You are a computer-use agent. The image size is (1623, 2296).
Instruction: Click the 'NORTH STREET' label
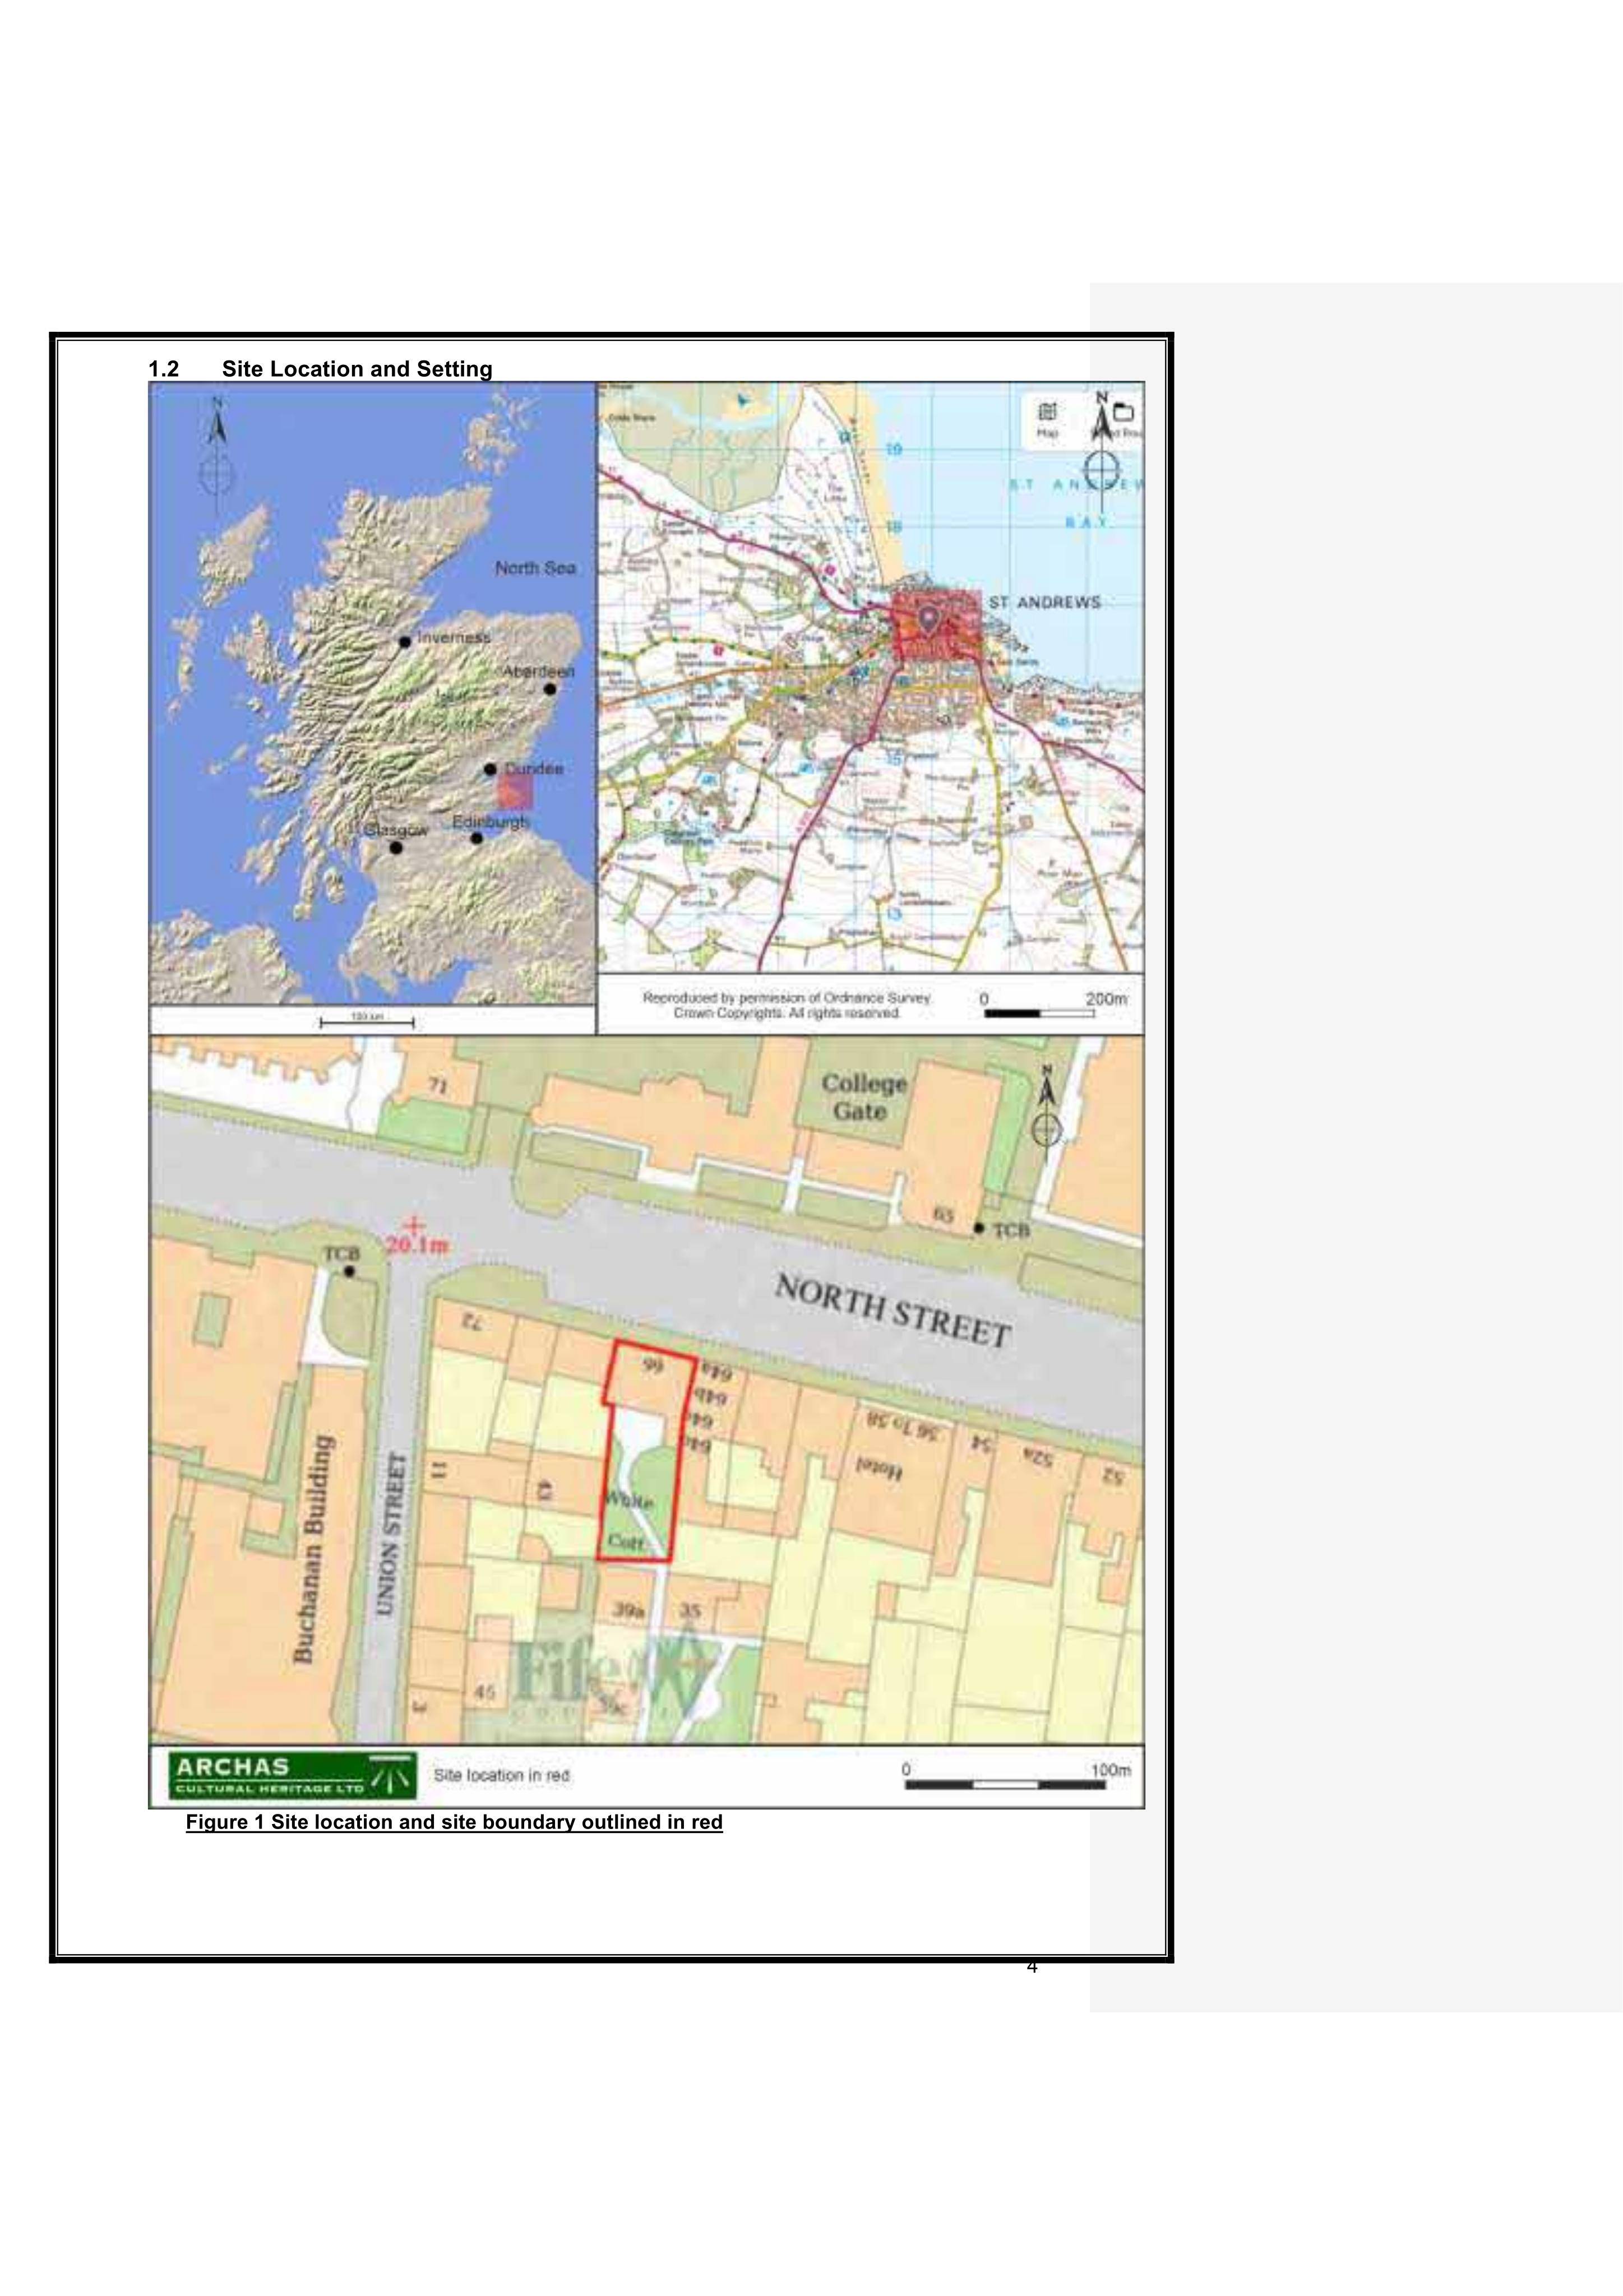point(893,1311)
